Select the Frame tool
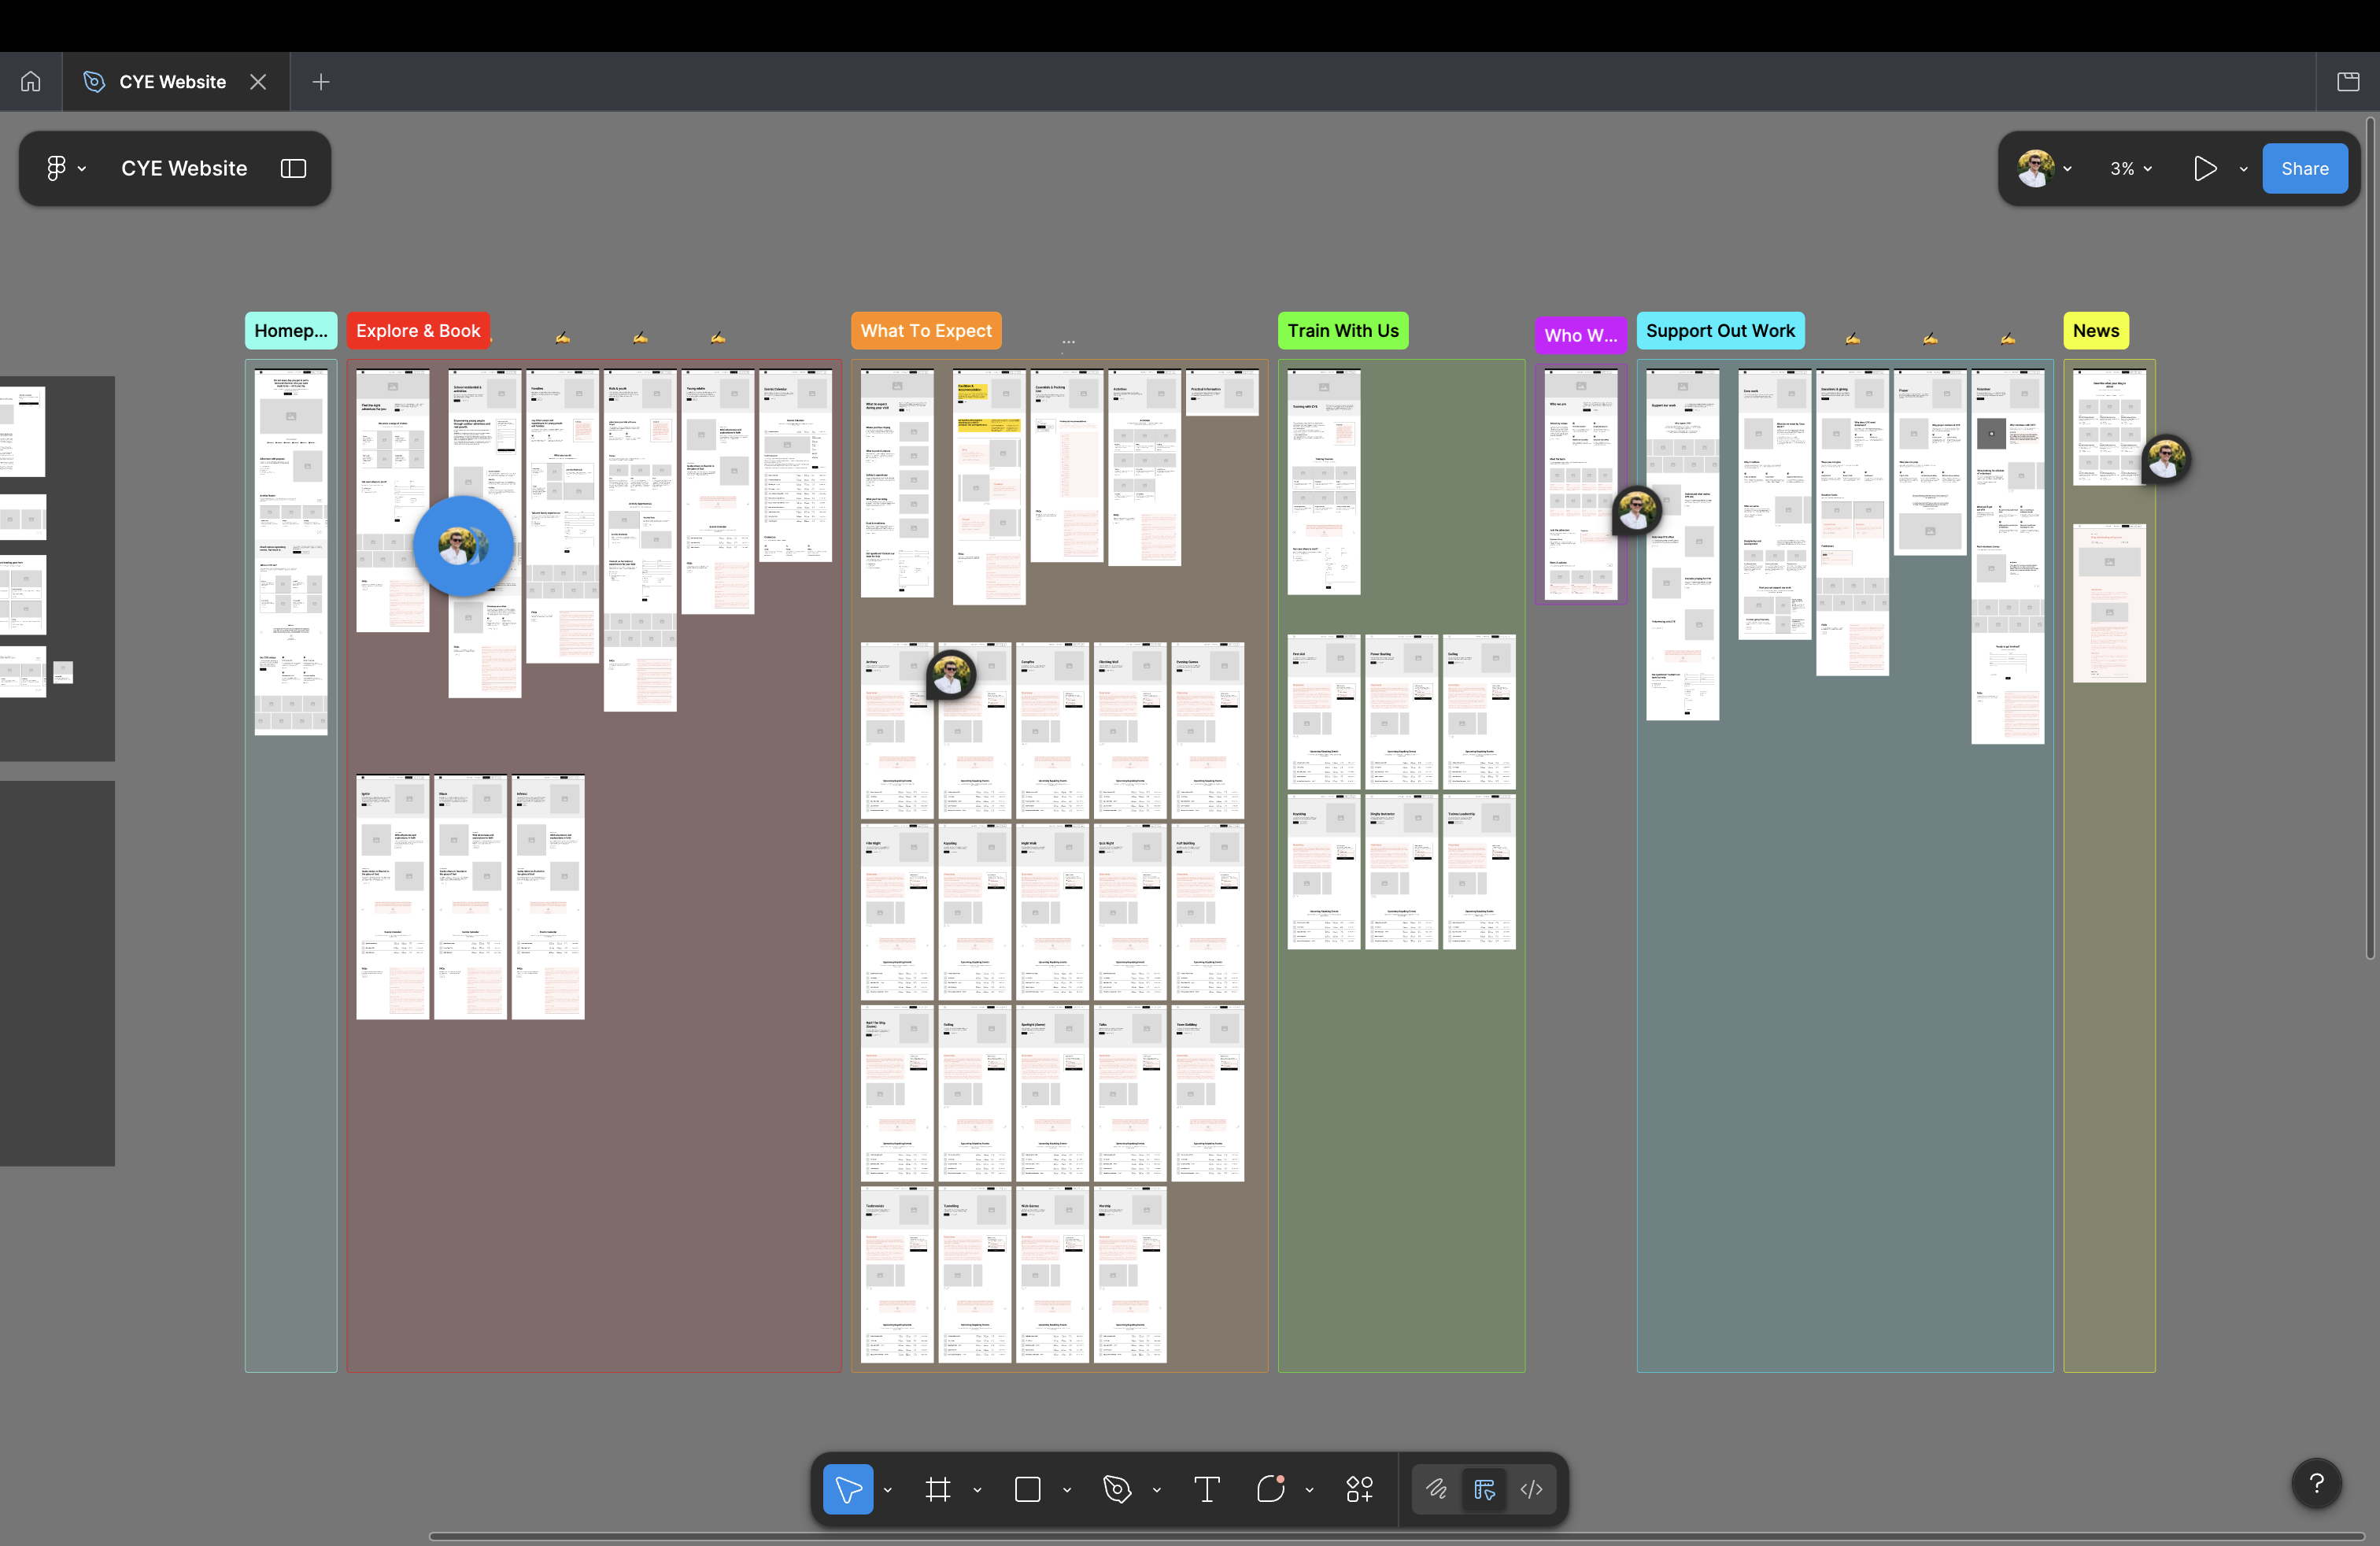Image resolution: width=2380 pixels, height=1546 pixels. point(937,1489)
